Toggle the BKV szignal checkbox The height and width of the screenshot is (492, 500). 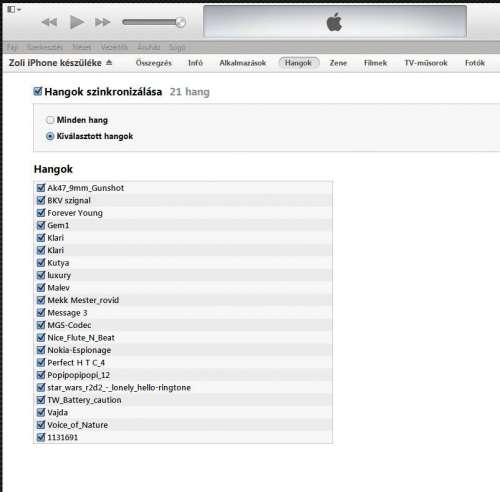point(41,200)
